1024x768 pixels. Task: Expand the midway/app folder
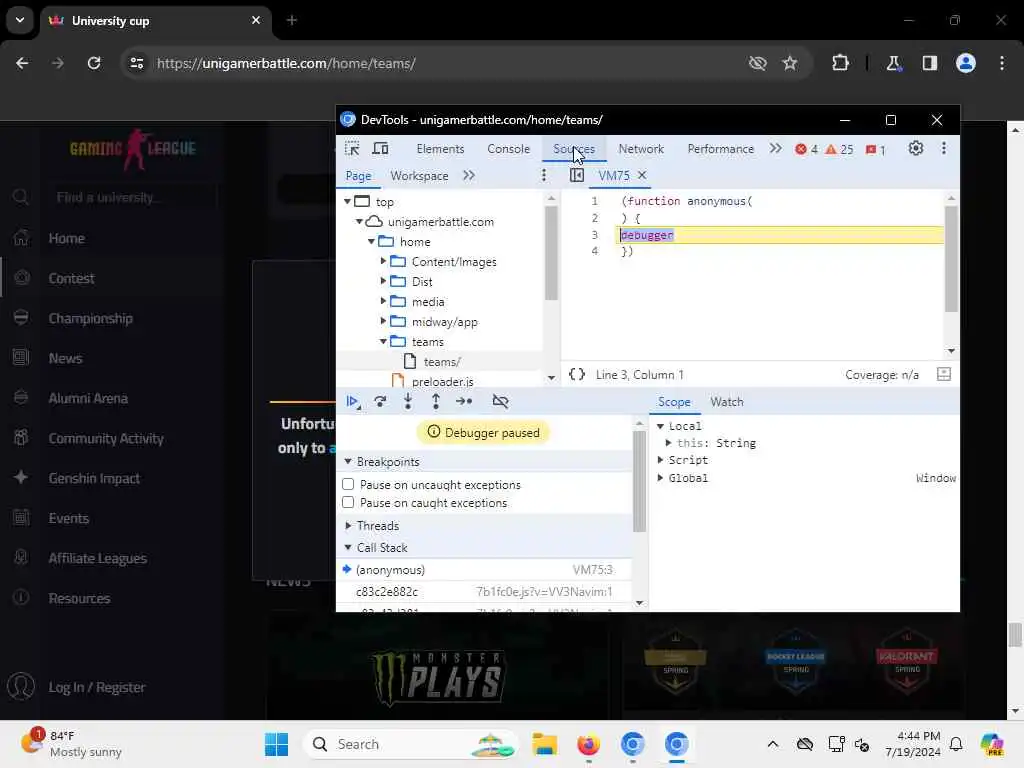383,321
